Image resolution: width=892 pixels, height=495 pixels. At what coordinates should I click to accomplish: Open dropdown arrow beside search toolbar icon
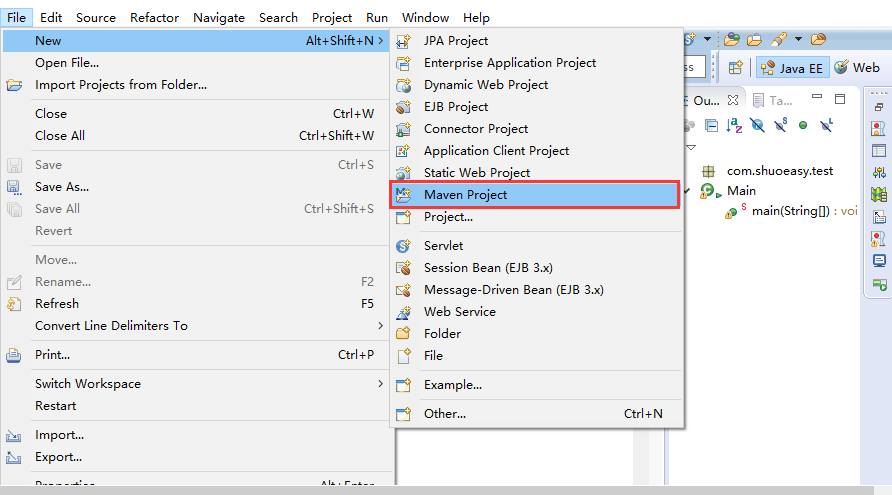[798, 39]
